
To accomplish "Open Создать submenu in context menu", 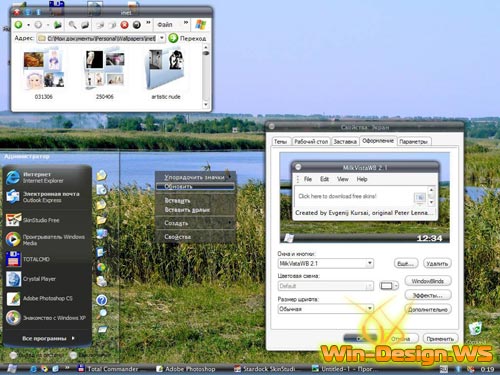I will tap(195, 223).
